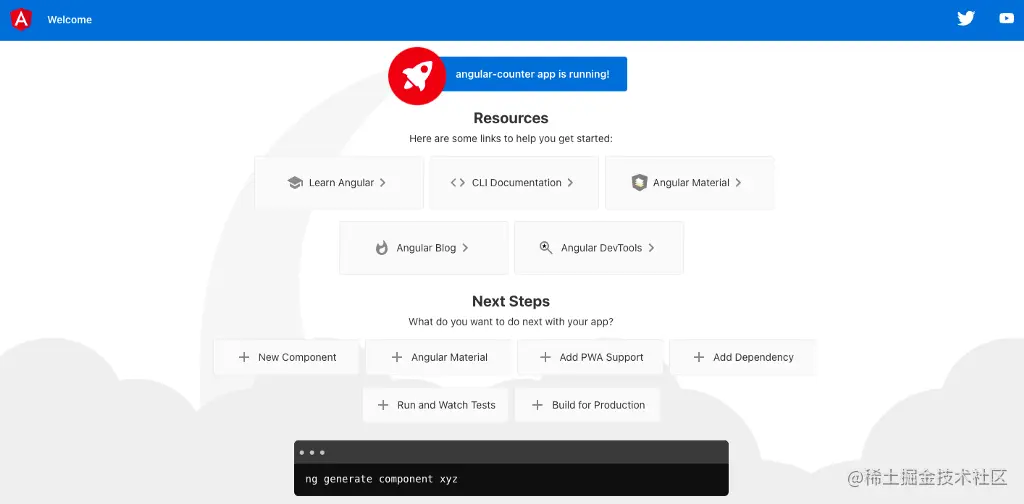Click code brackets icon on CLI Documentation

(x=458, y=183)
